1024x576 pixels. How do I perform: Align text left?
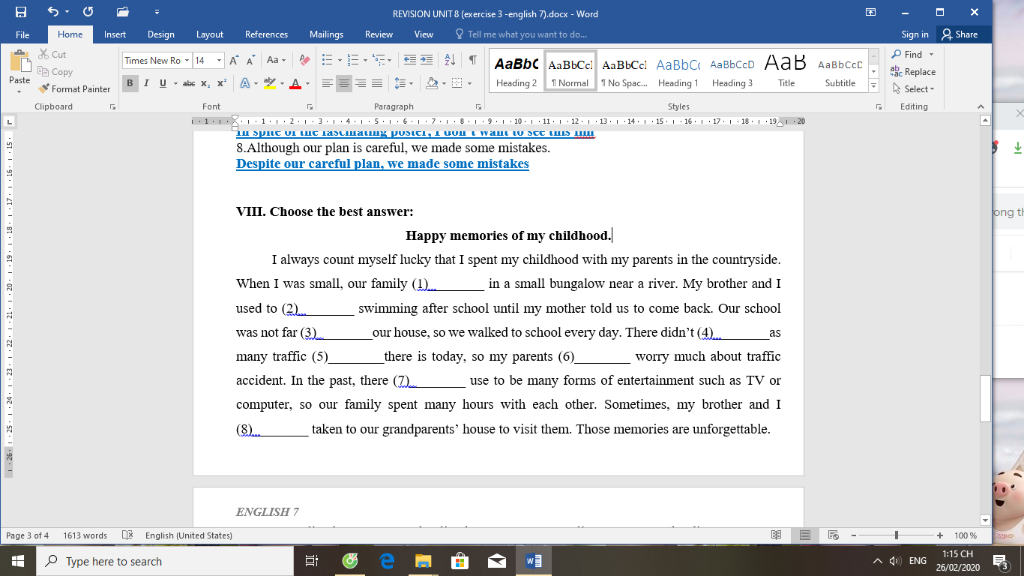click(327, 83)
